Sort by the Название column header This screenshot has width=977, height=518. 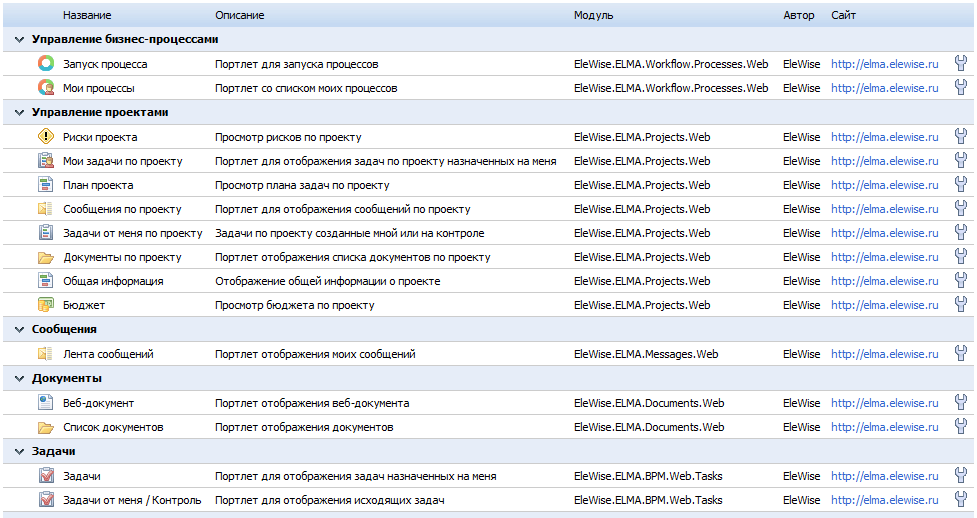coord(87,16)
